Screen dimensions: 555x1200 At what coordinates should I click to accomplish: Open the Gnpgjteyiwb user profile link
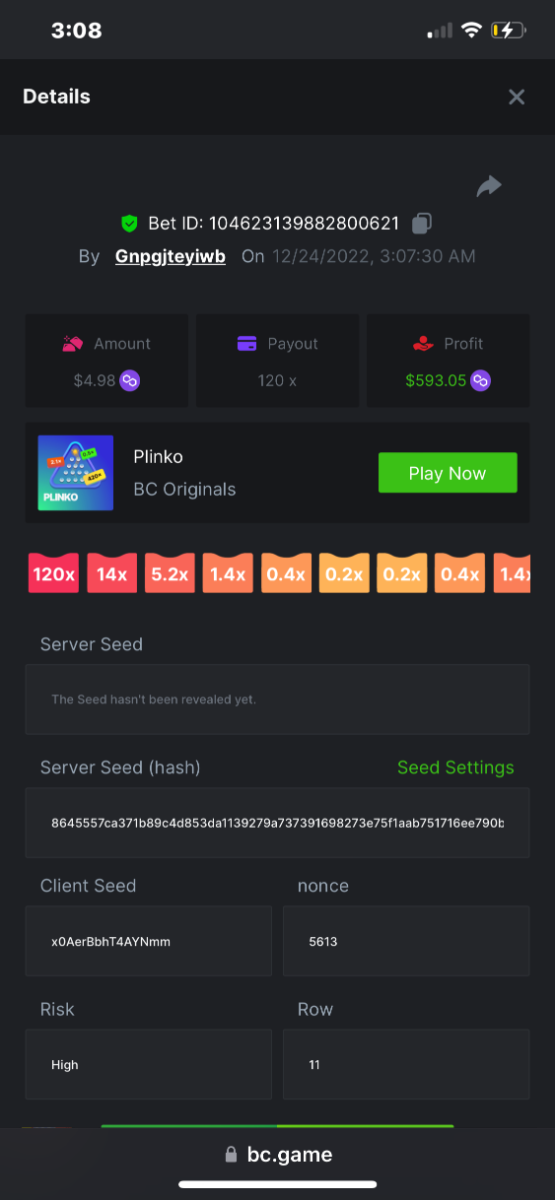coord(170,256)
